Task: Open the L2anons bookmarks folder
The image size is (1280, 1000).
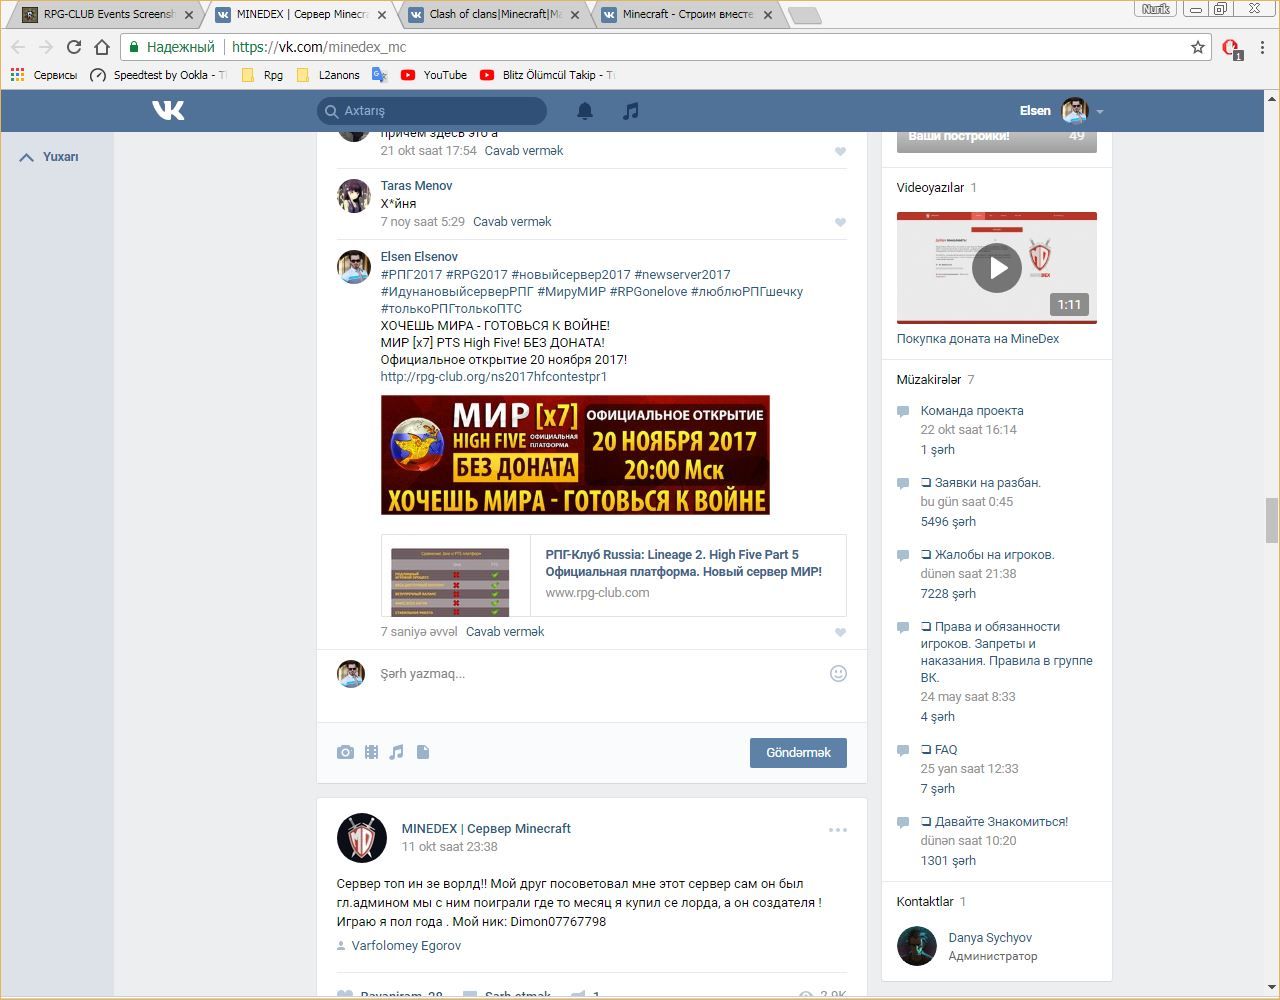Action: coord(328,75)
